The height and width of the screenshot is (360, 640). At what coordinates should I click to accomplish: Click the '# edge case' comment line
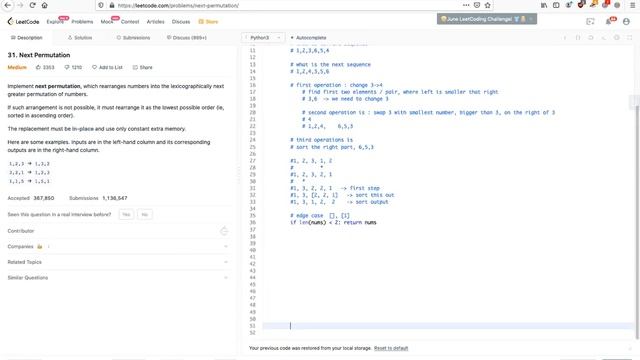click(x=320, y=216)
